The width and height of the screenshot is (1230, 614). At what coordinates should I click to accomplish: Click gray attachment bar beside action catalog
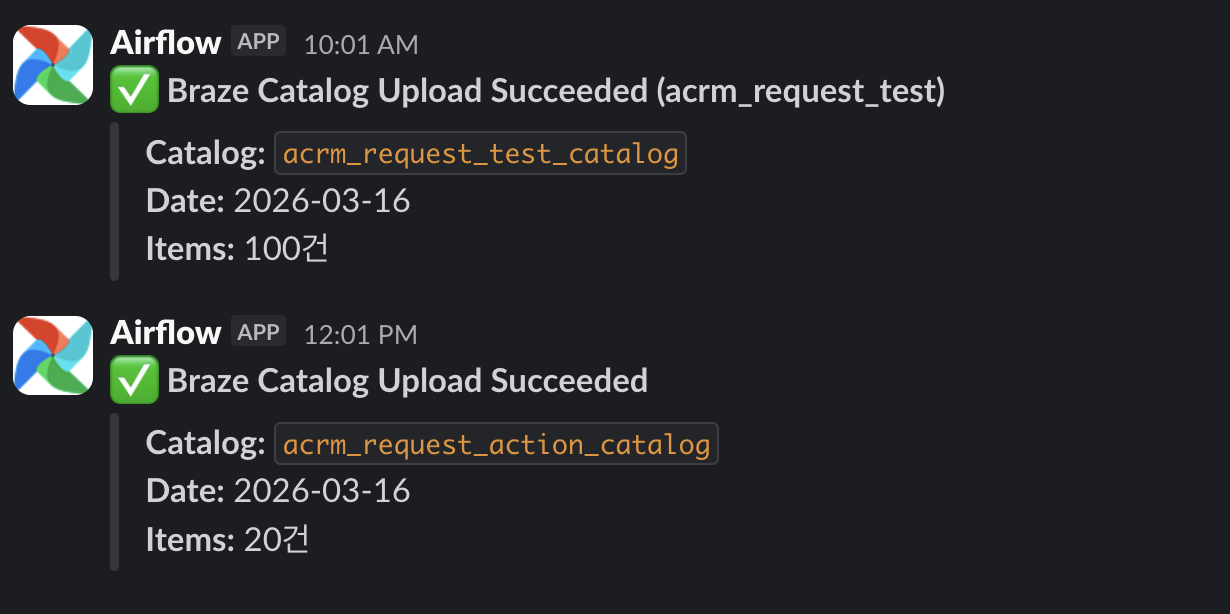click(114, 491)
